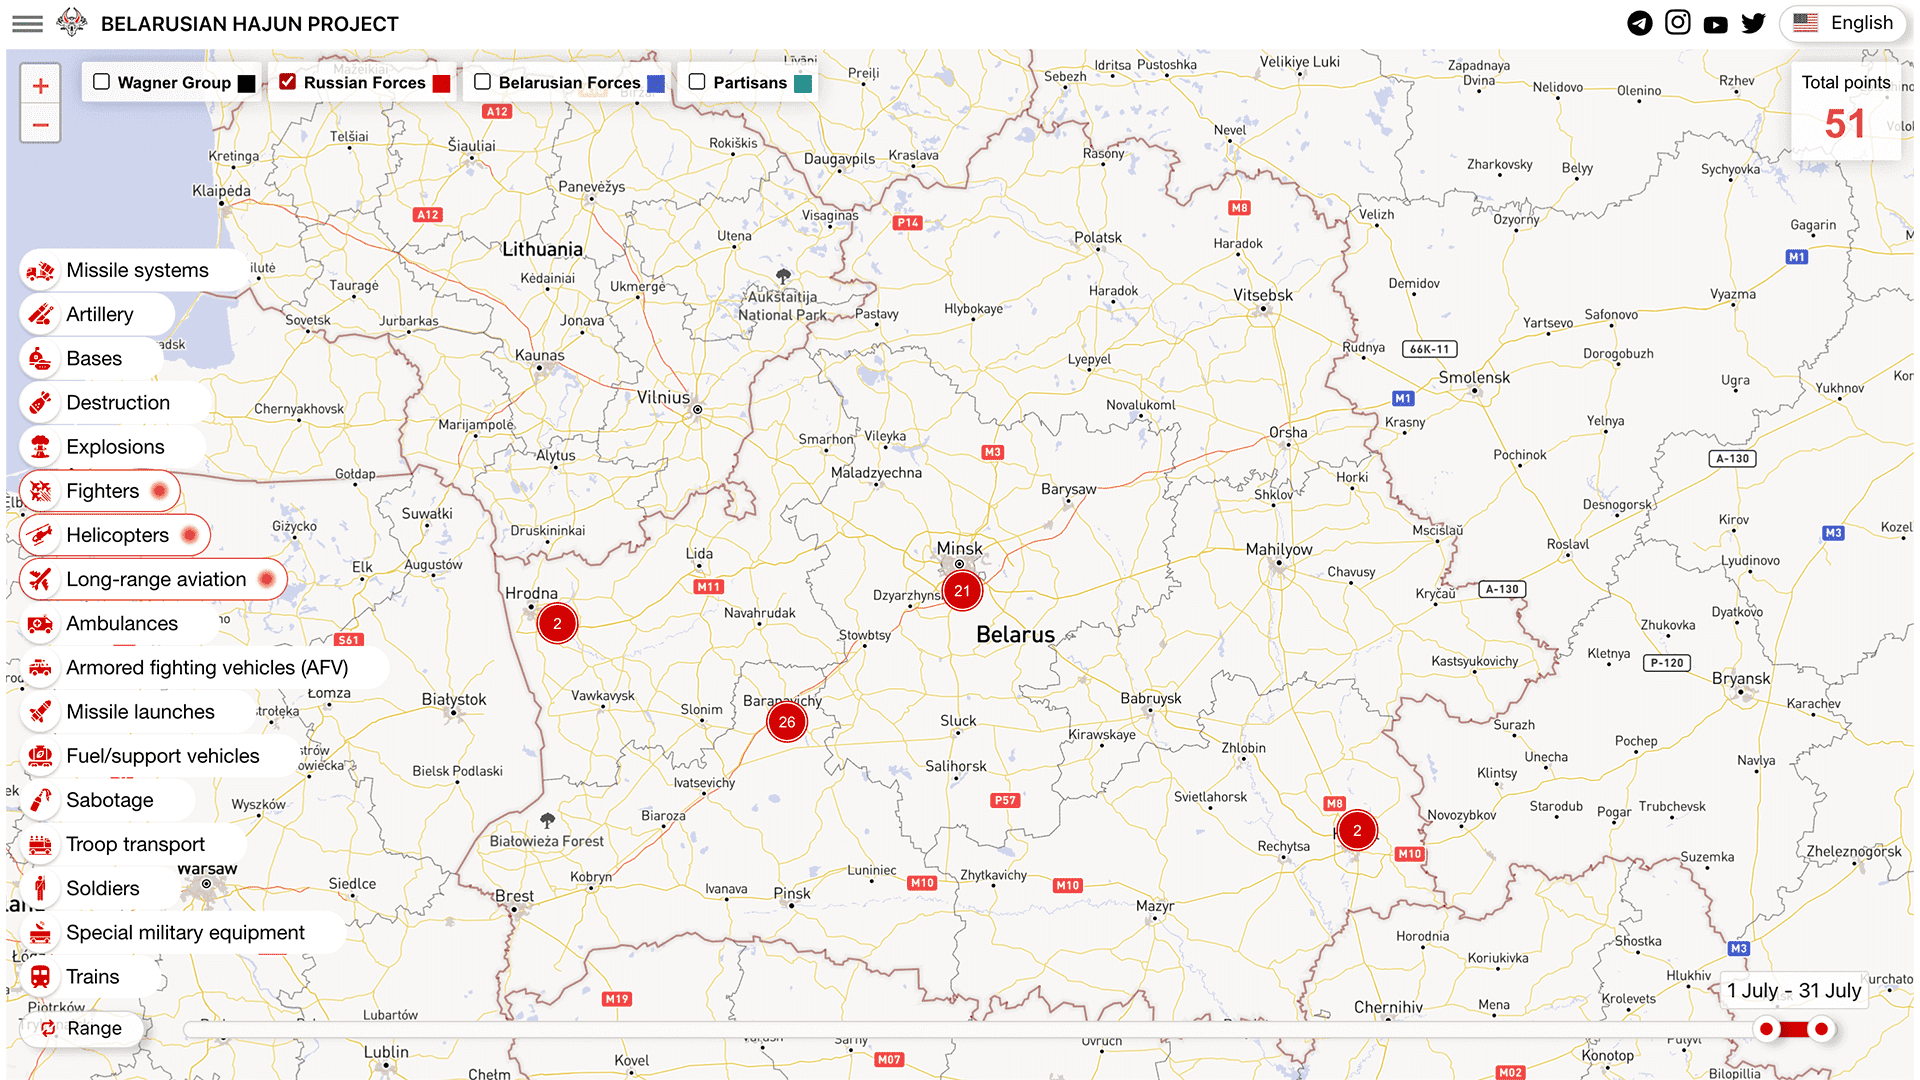Uncheck the Russian Forces filter
The image size is (1920, 1080).
pos(288,82)
